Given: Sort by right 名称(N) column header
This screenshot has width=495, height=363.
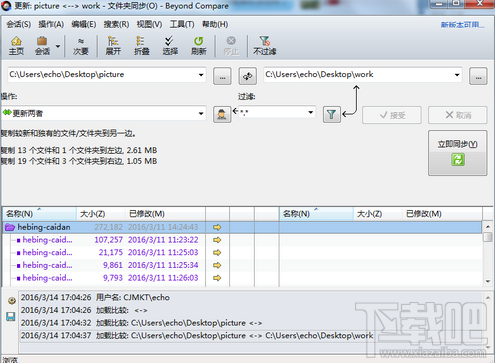Looking at the screenshot, I should coord(316,214).
